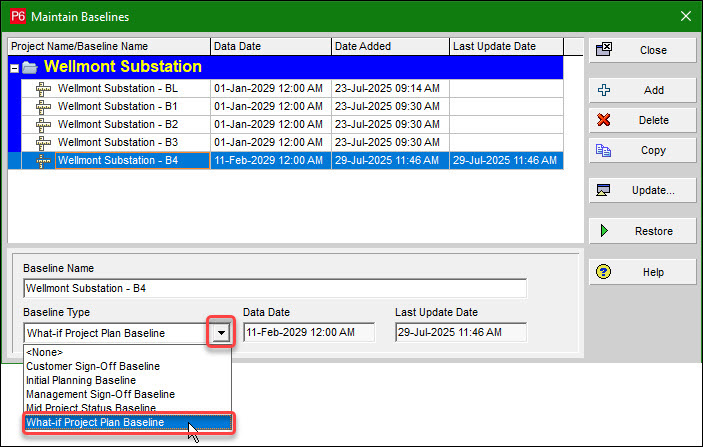This screenshot has width=703, height=447.
Task: Click the baseline icon beside Wellmont Substation - BL
Action: pyautogui.click(x=43, y=88)
